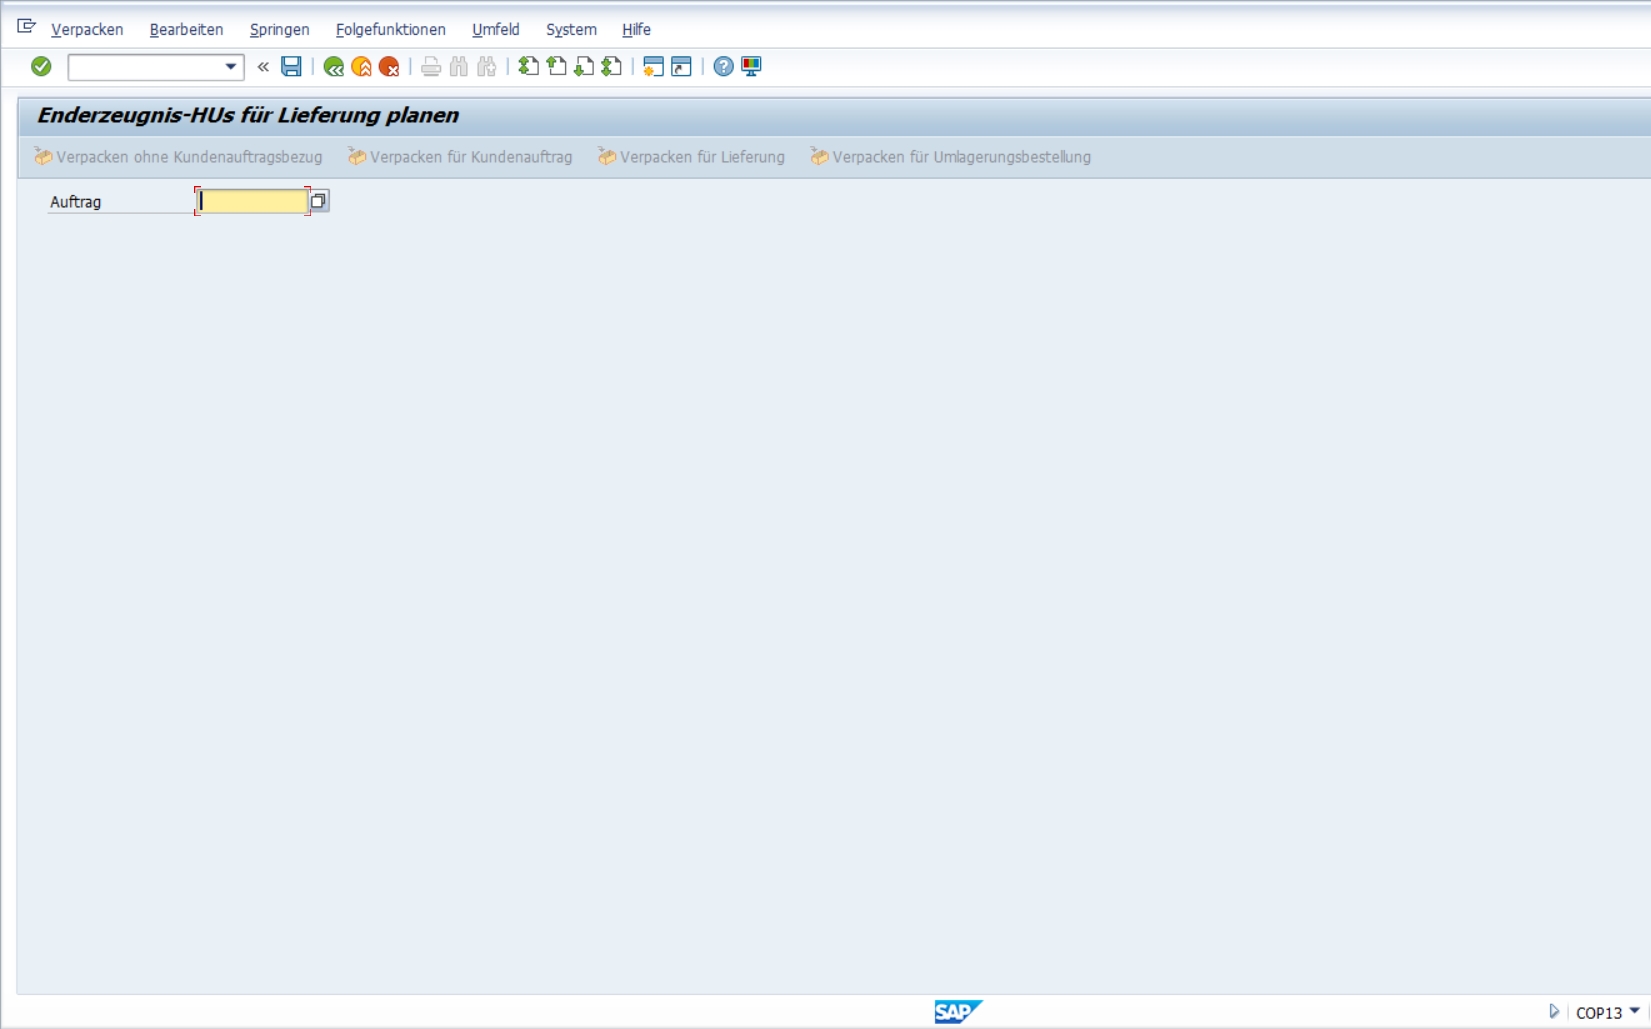Click the red Cancel icon
The width and height of the screenshot is (1651, 1029).
(x=389, y=67)
